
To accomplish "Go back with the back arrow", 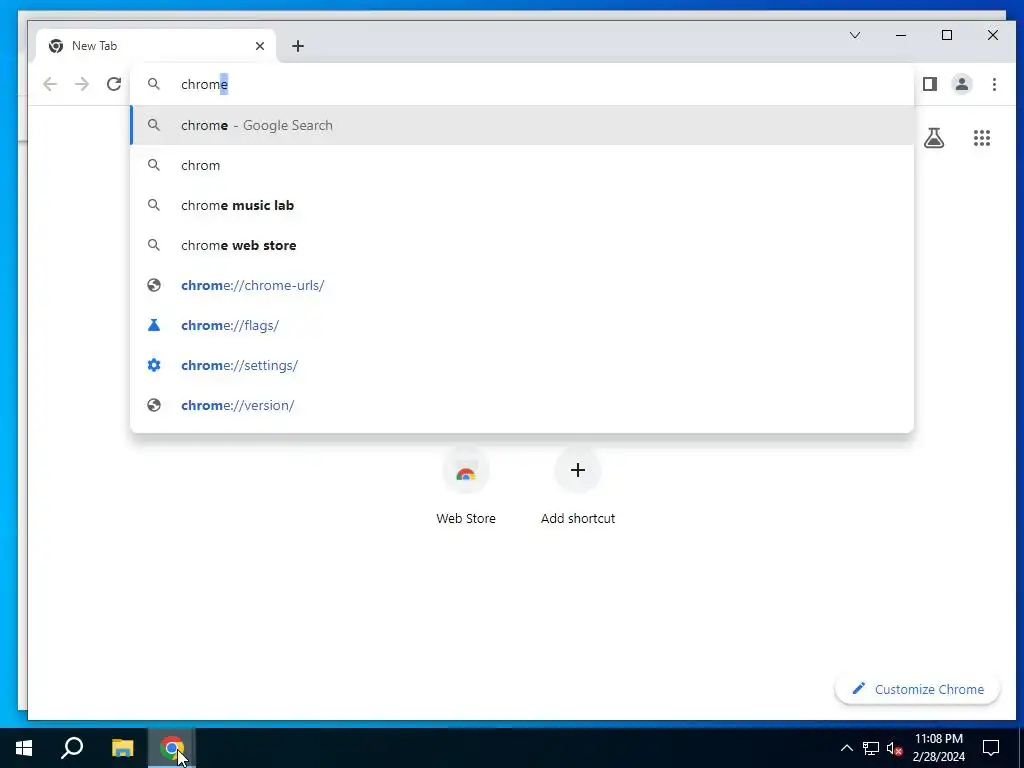I will (x=50, y=84).
